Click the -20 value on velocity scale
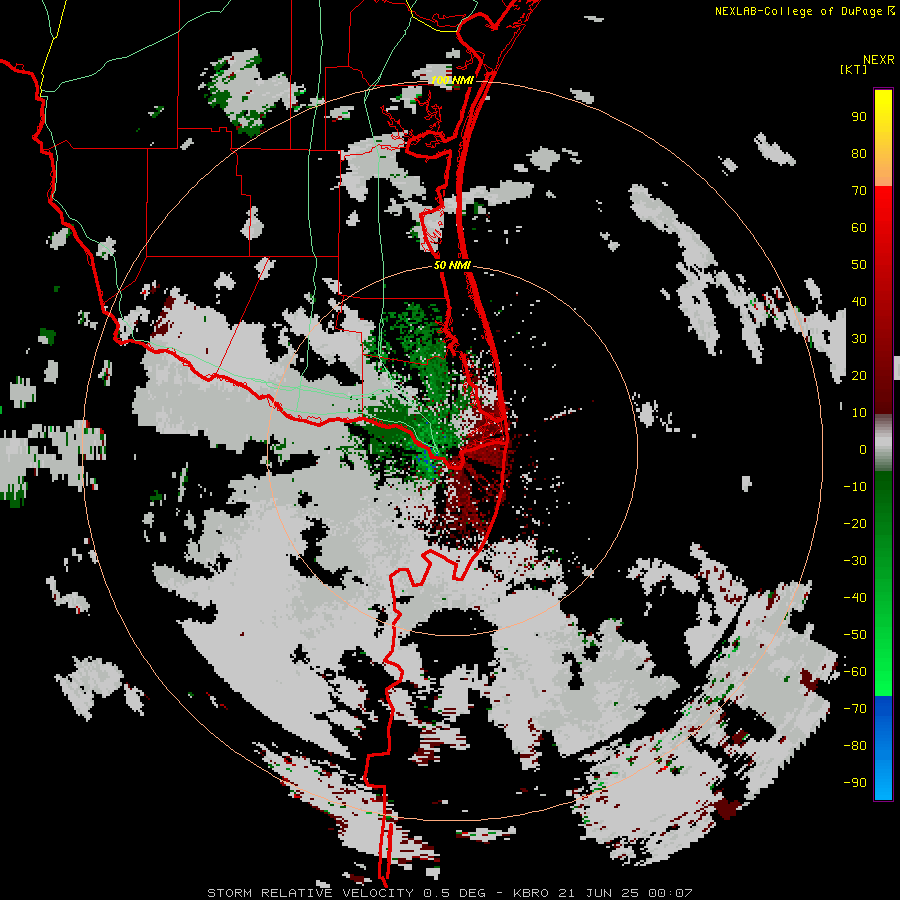Screen dimensions: 900x900 pos(855,524)
